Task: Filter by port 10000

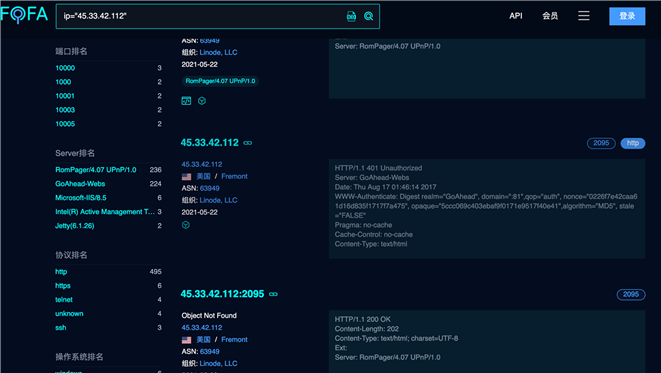Action: point(65,68)
